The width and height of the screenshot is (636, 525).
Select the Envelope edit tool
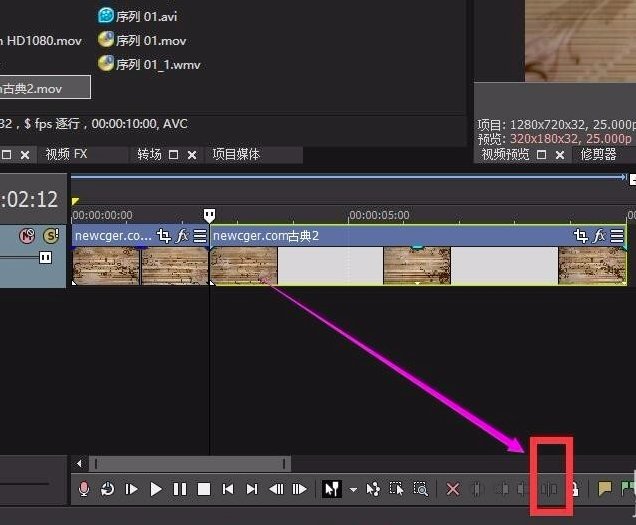[x=373, y=489]
